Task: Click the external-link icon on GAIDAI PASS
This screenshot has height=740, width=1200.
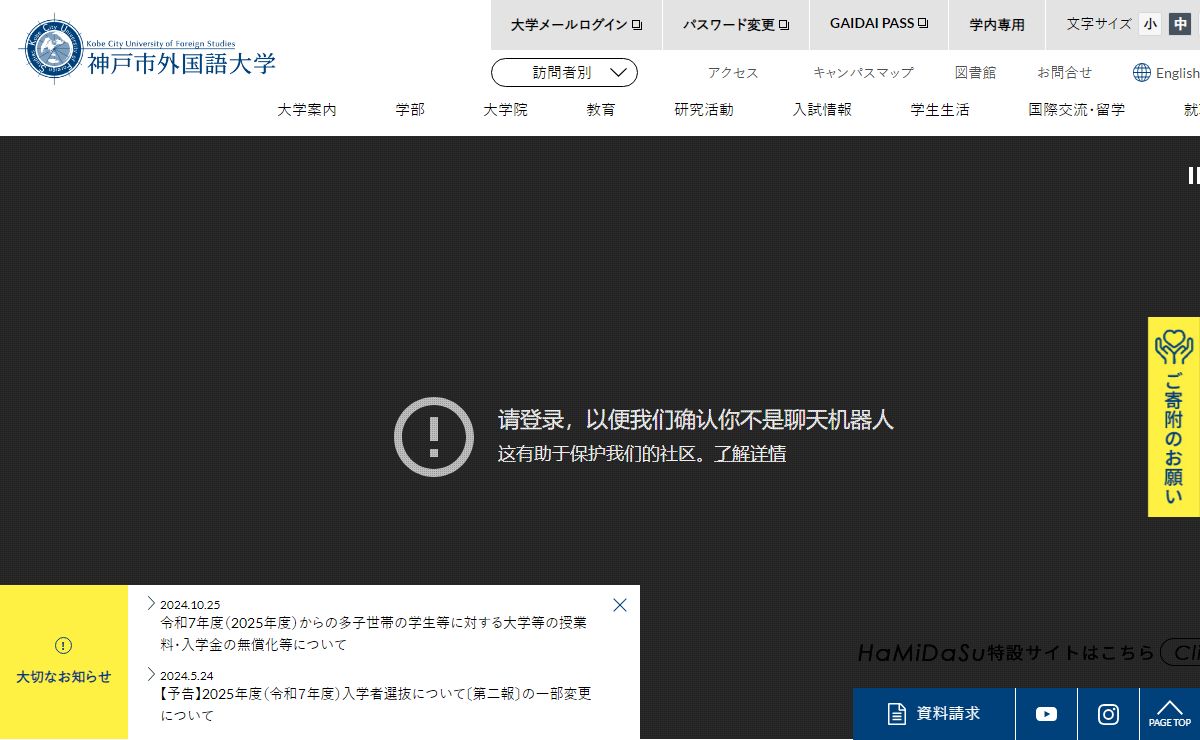Action: click(x=923, y=24)
